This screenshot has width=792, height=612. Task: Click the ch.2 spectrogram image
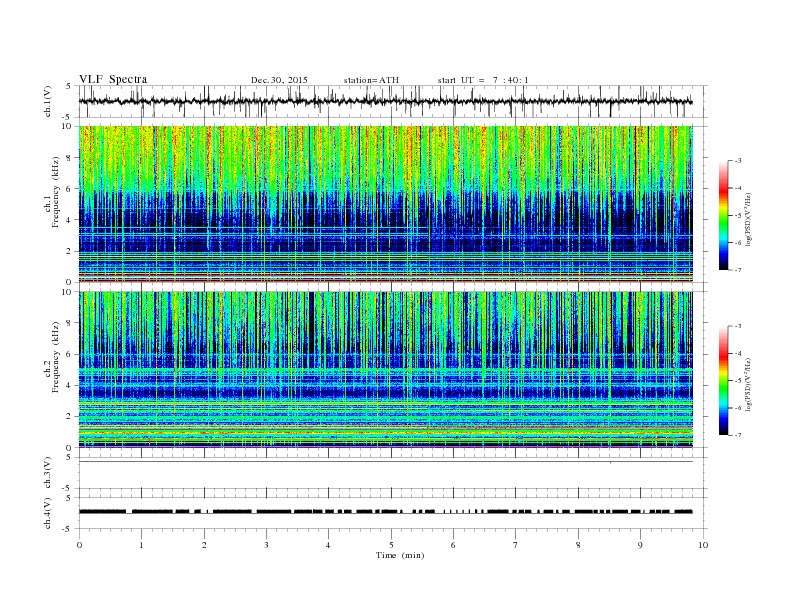click(x=385, y=370)
